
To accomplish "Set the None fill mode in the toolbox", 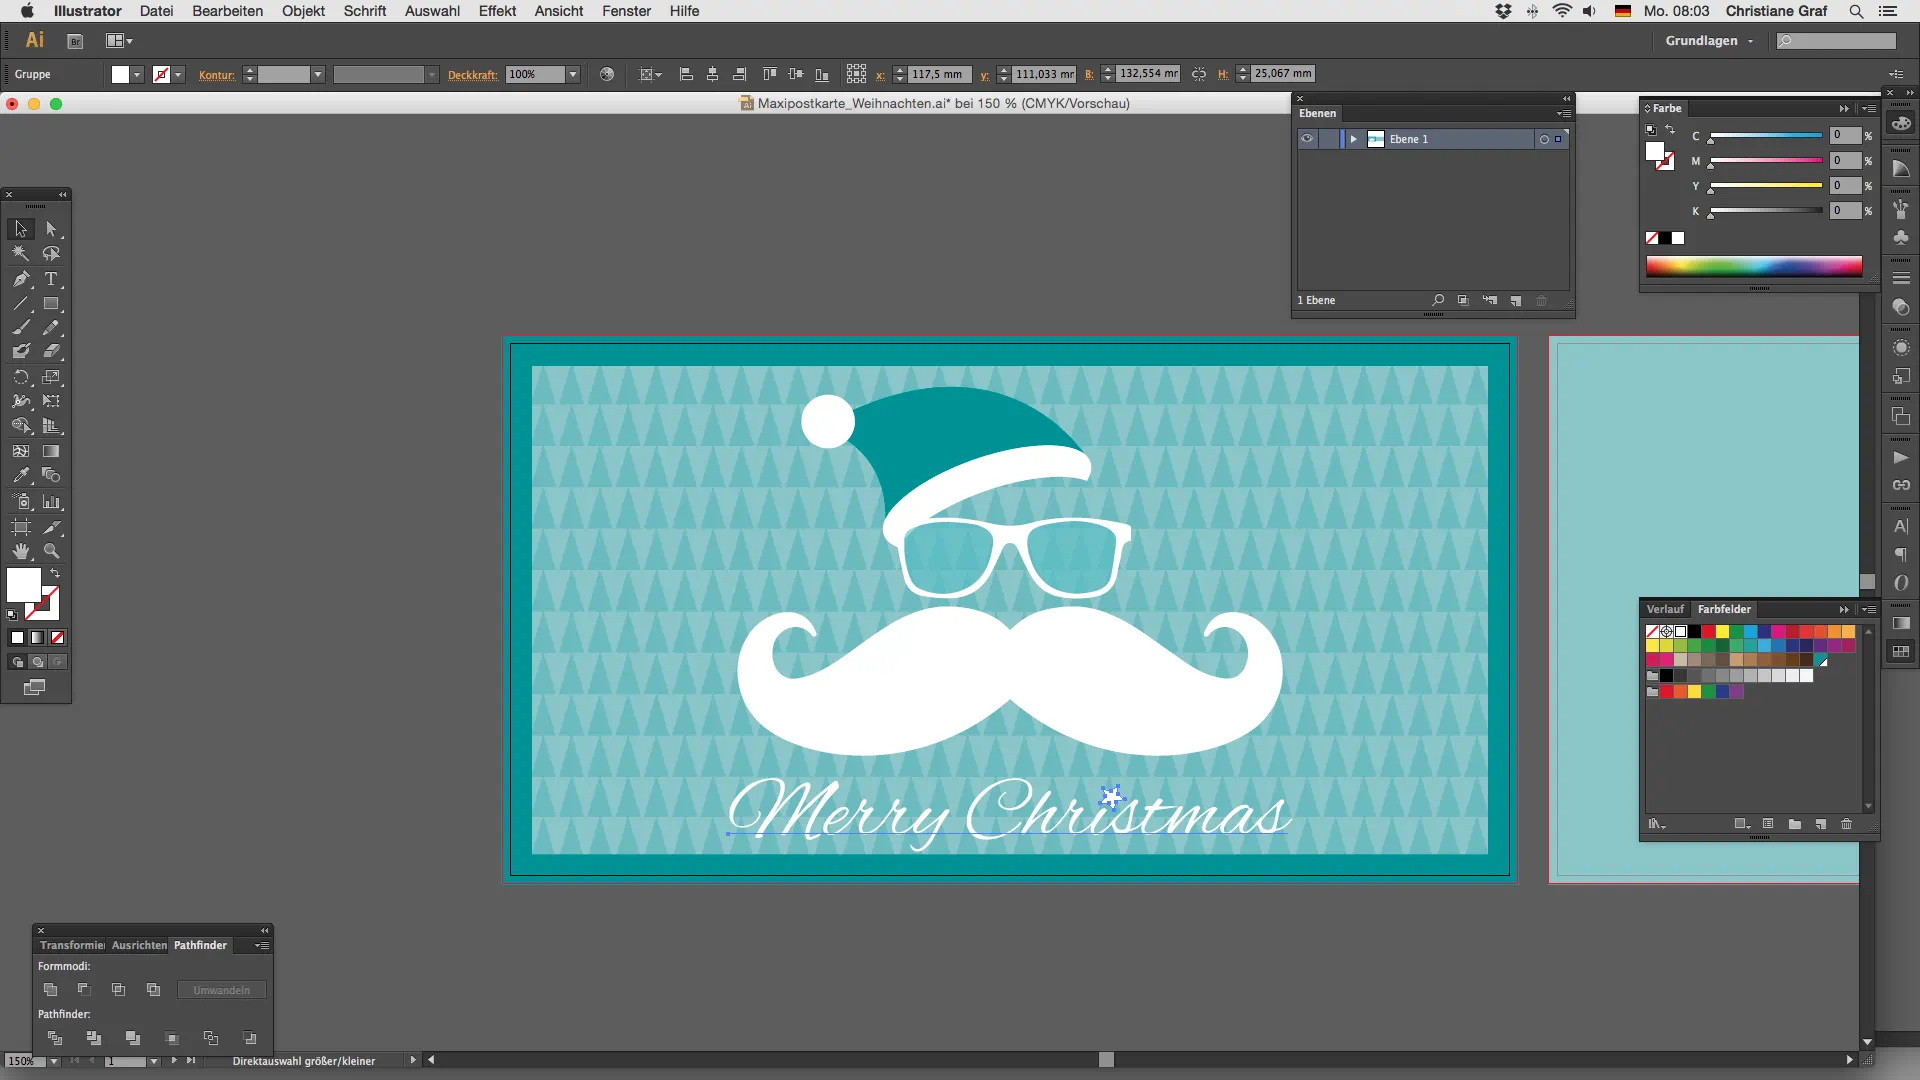I will pos(57,637).
